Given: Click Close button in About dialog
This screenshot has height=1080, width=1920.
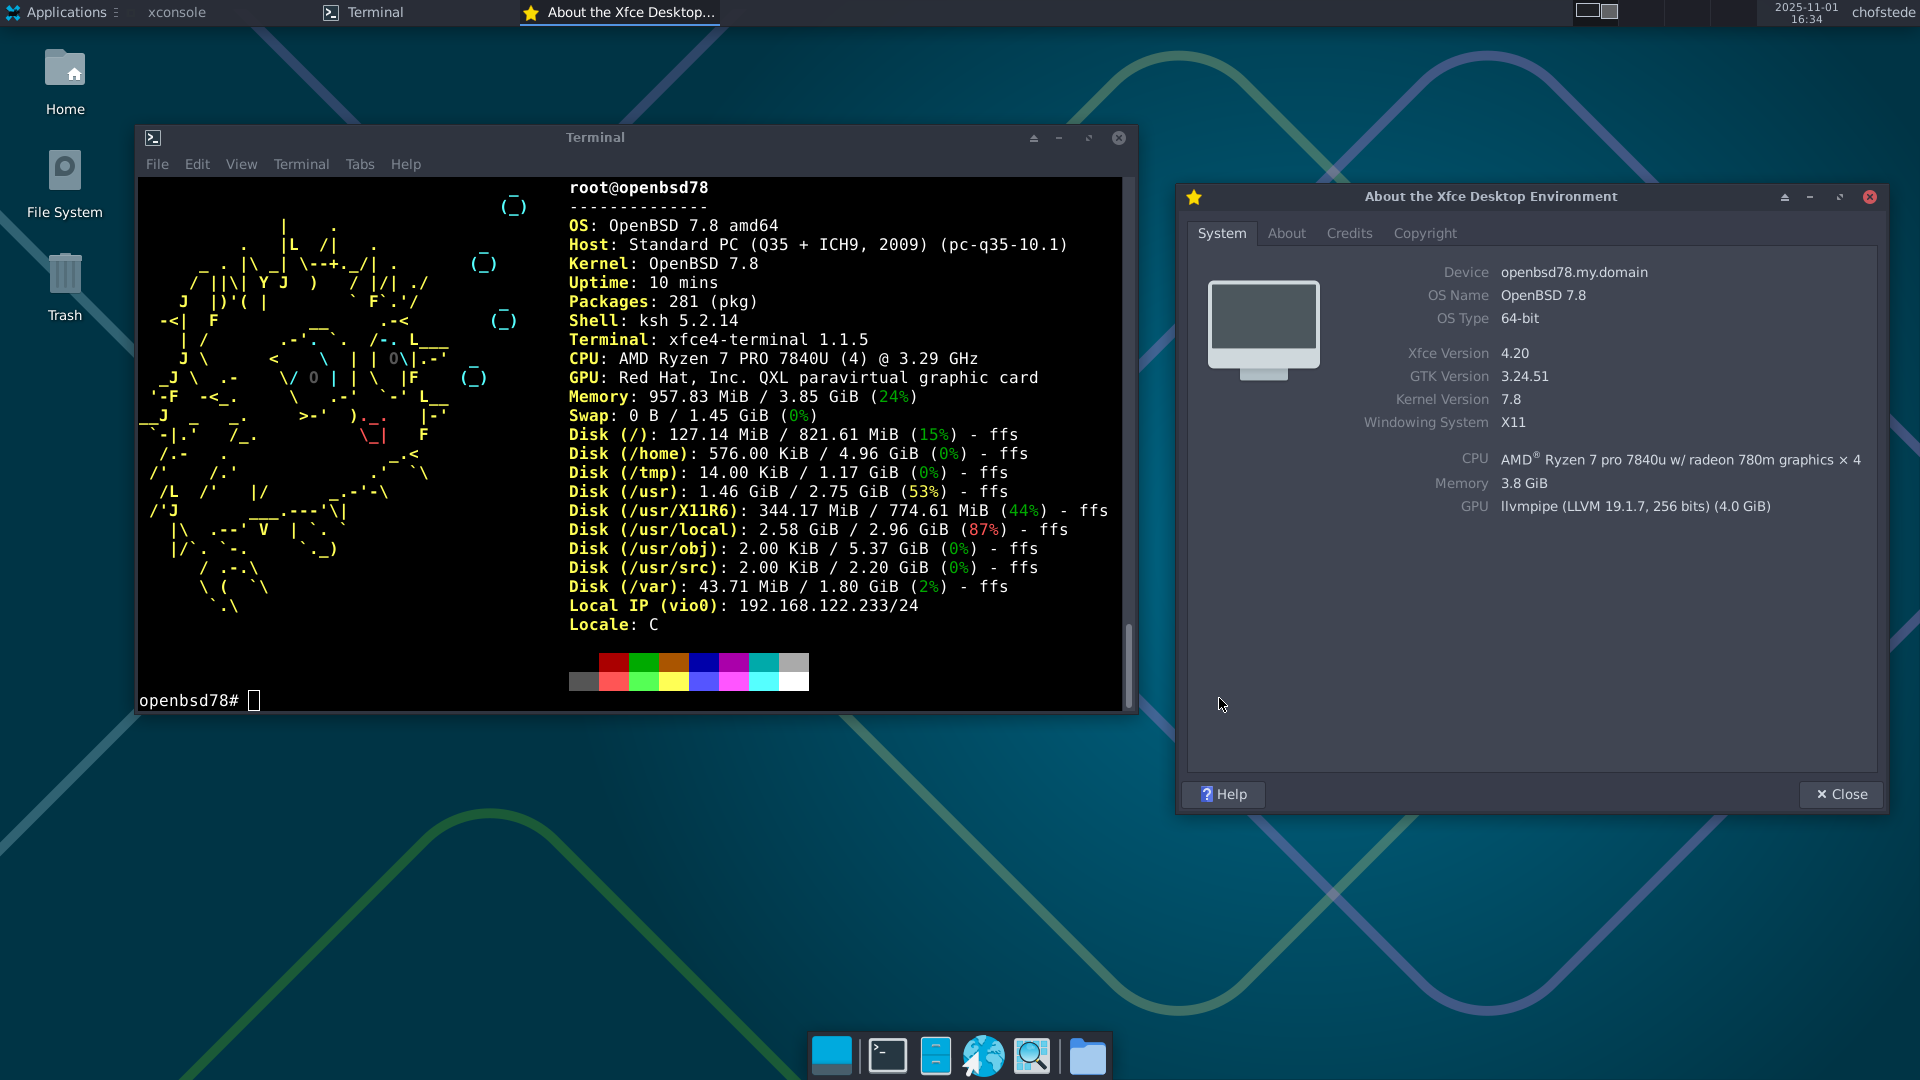Looking at the screenshot, I should (1841, 794).
